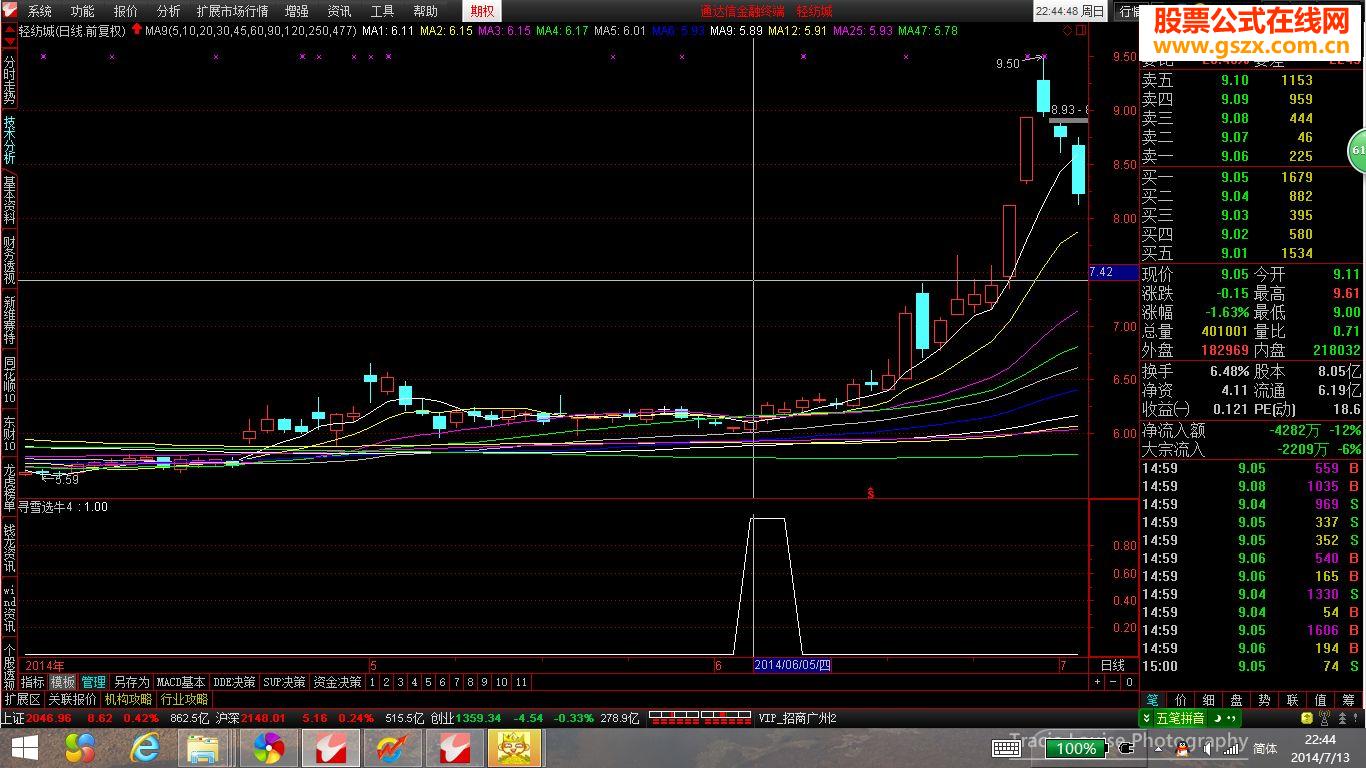The image size is (1366, 768).
Task: Click the 另存为 button
Action: tap(131, 682)
